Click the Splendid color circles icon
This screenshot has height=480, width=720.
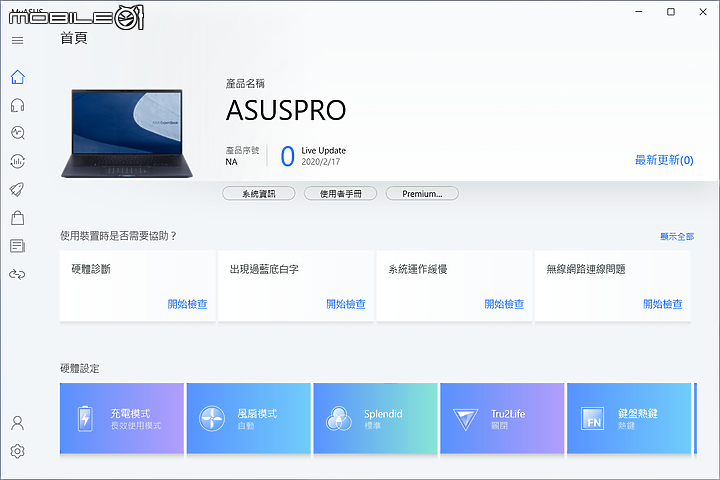click(338, 418)
